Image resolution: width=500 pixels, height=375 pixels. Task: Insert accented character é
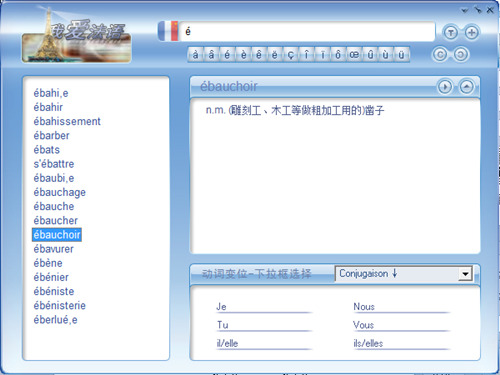pos(227,54)
